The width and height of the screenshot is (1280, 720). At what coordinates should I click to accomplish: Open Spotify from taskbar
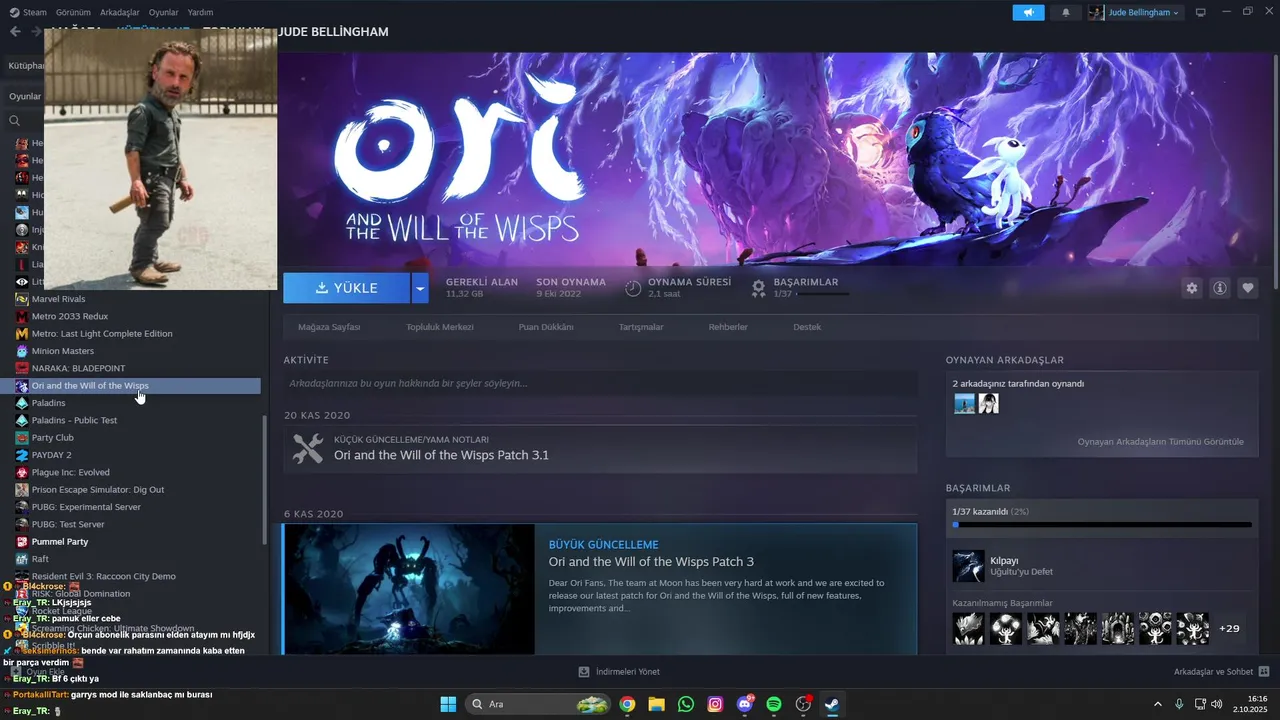tap(774, 704)
